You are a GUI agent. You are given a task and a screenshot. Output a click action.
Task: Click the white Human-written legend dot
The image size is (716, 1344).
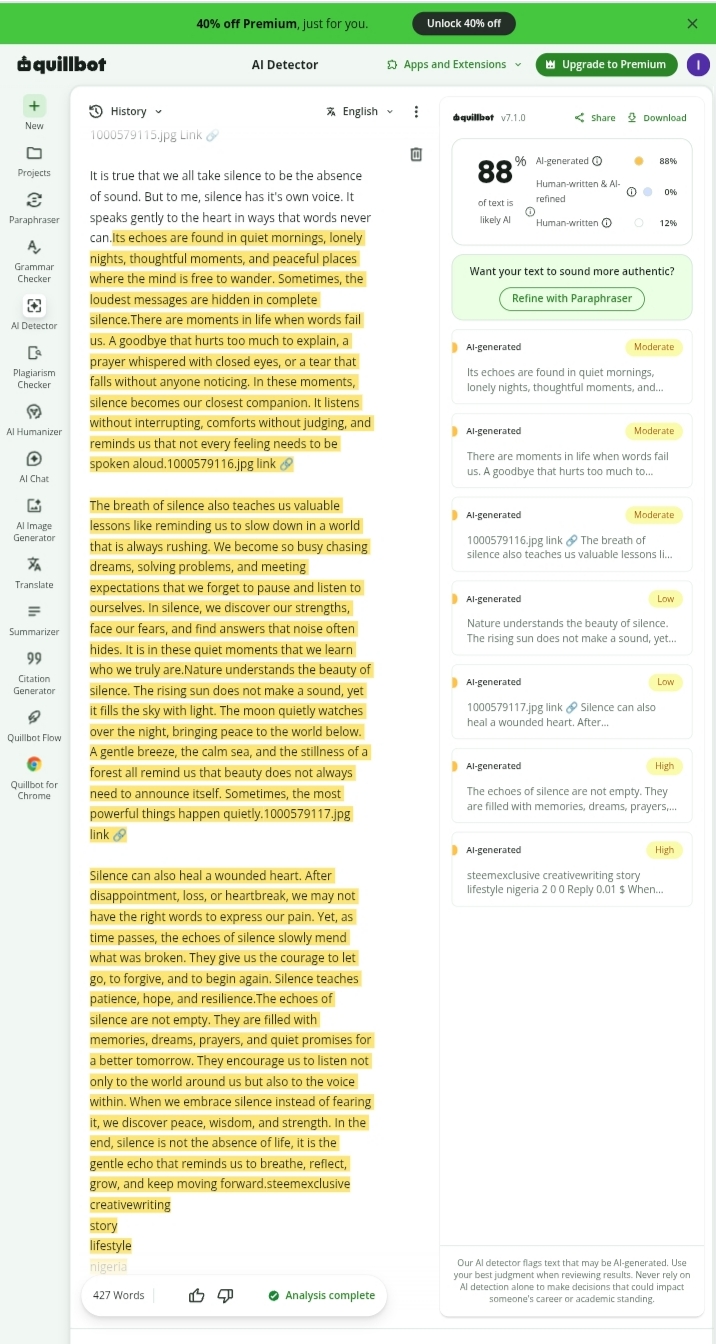pos(639,222)
